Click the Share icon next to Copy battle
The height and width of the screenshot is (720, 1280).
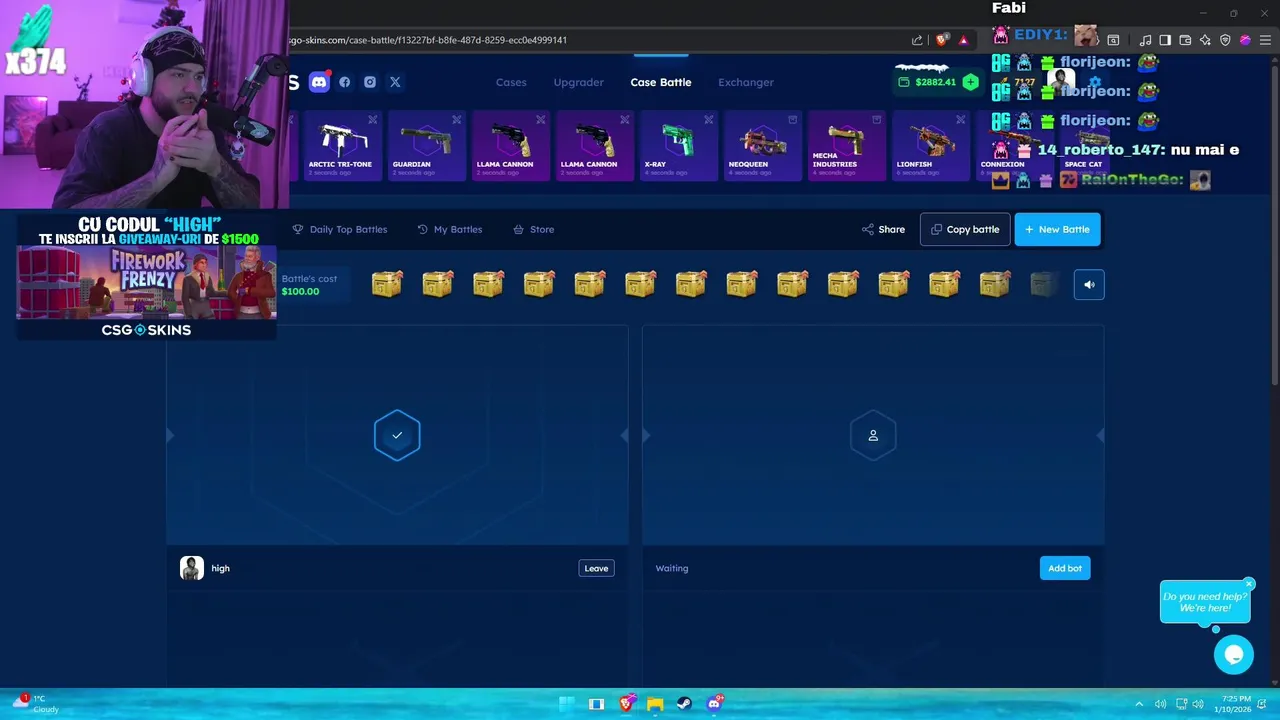(x=867, y=229)
